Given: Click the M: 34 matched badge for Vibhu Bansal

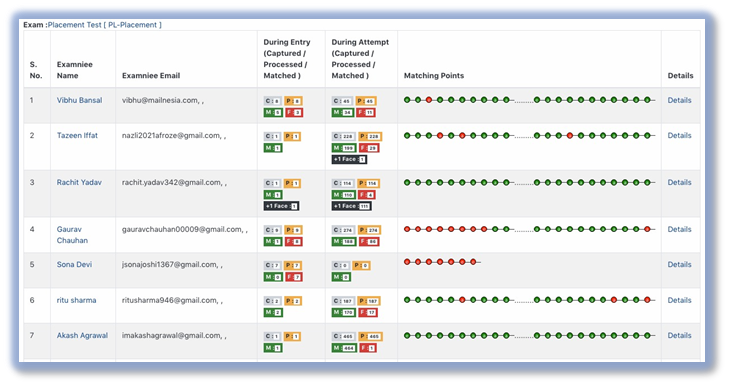Looking at the screenshot, I should point(343,112).
